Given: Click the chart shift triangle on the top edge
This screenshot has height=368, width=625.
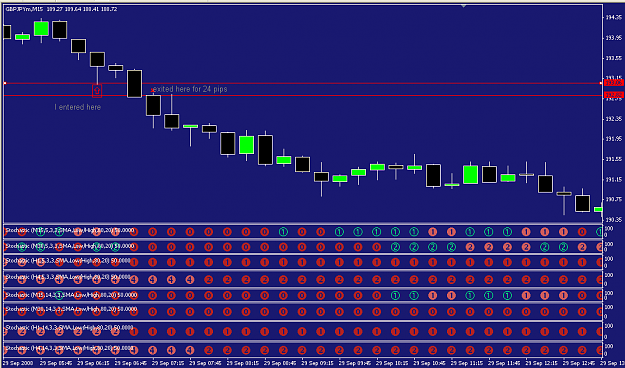Looking at the screenshot, I should [x=464, y=6].
